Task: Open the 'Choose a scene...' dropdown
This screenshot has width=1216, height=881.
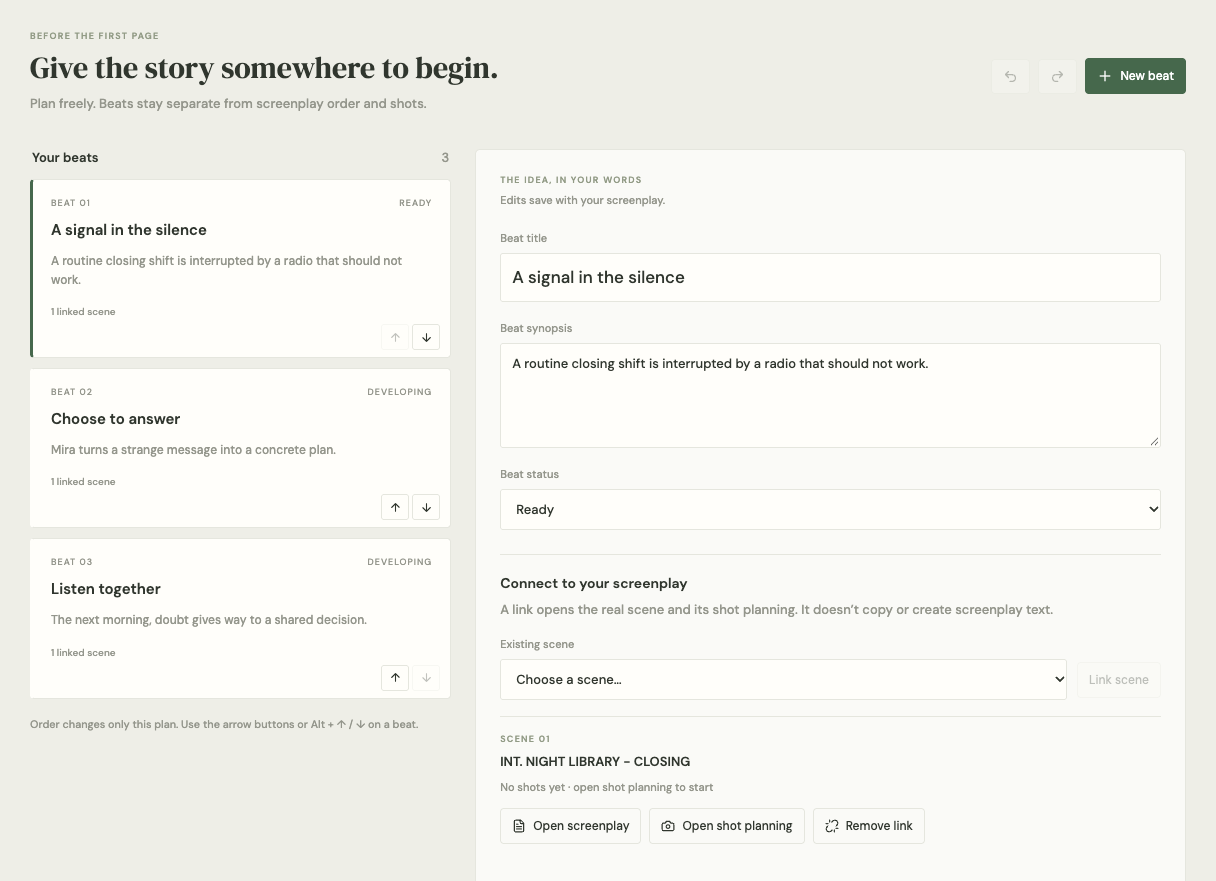Action: pos(783,679)
